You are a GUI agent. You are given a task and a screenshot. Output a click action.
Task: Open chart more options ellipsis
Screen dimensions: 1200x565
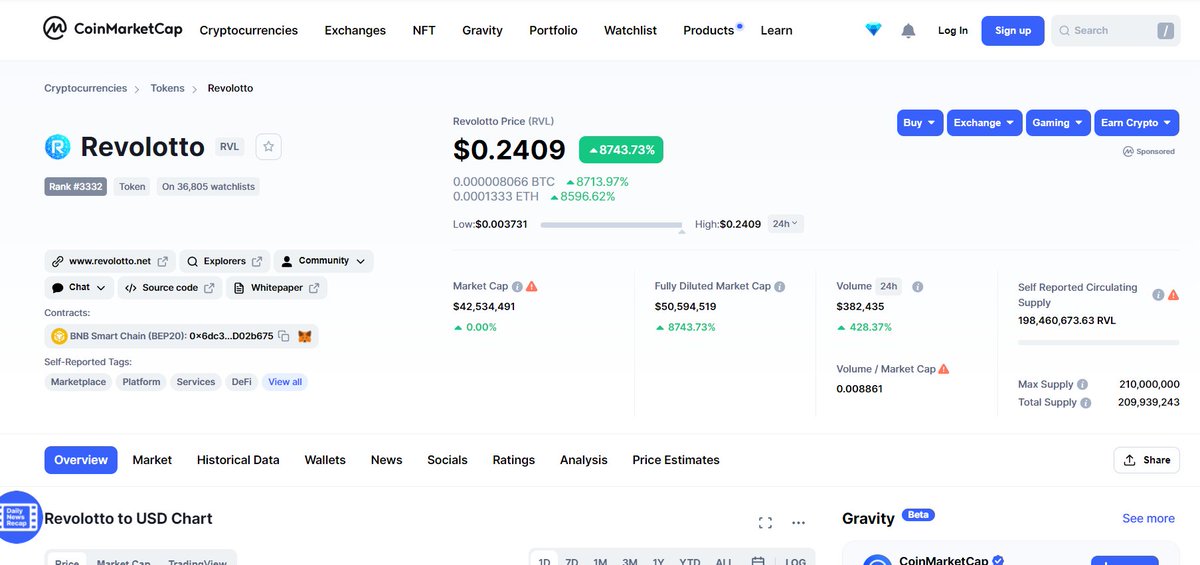tap(798, 522)
